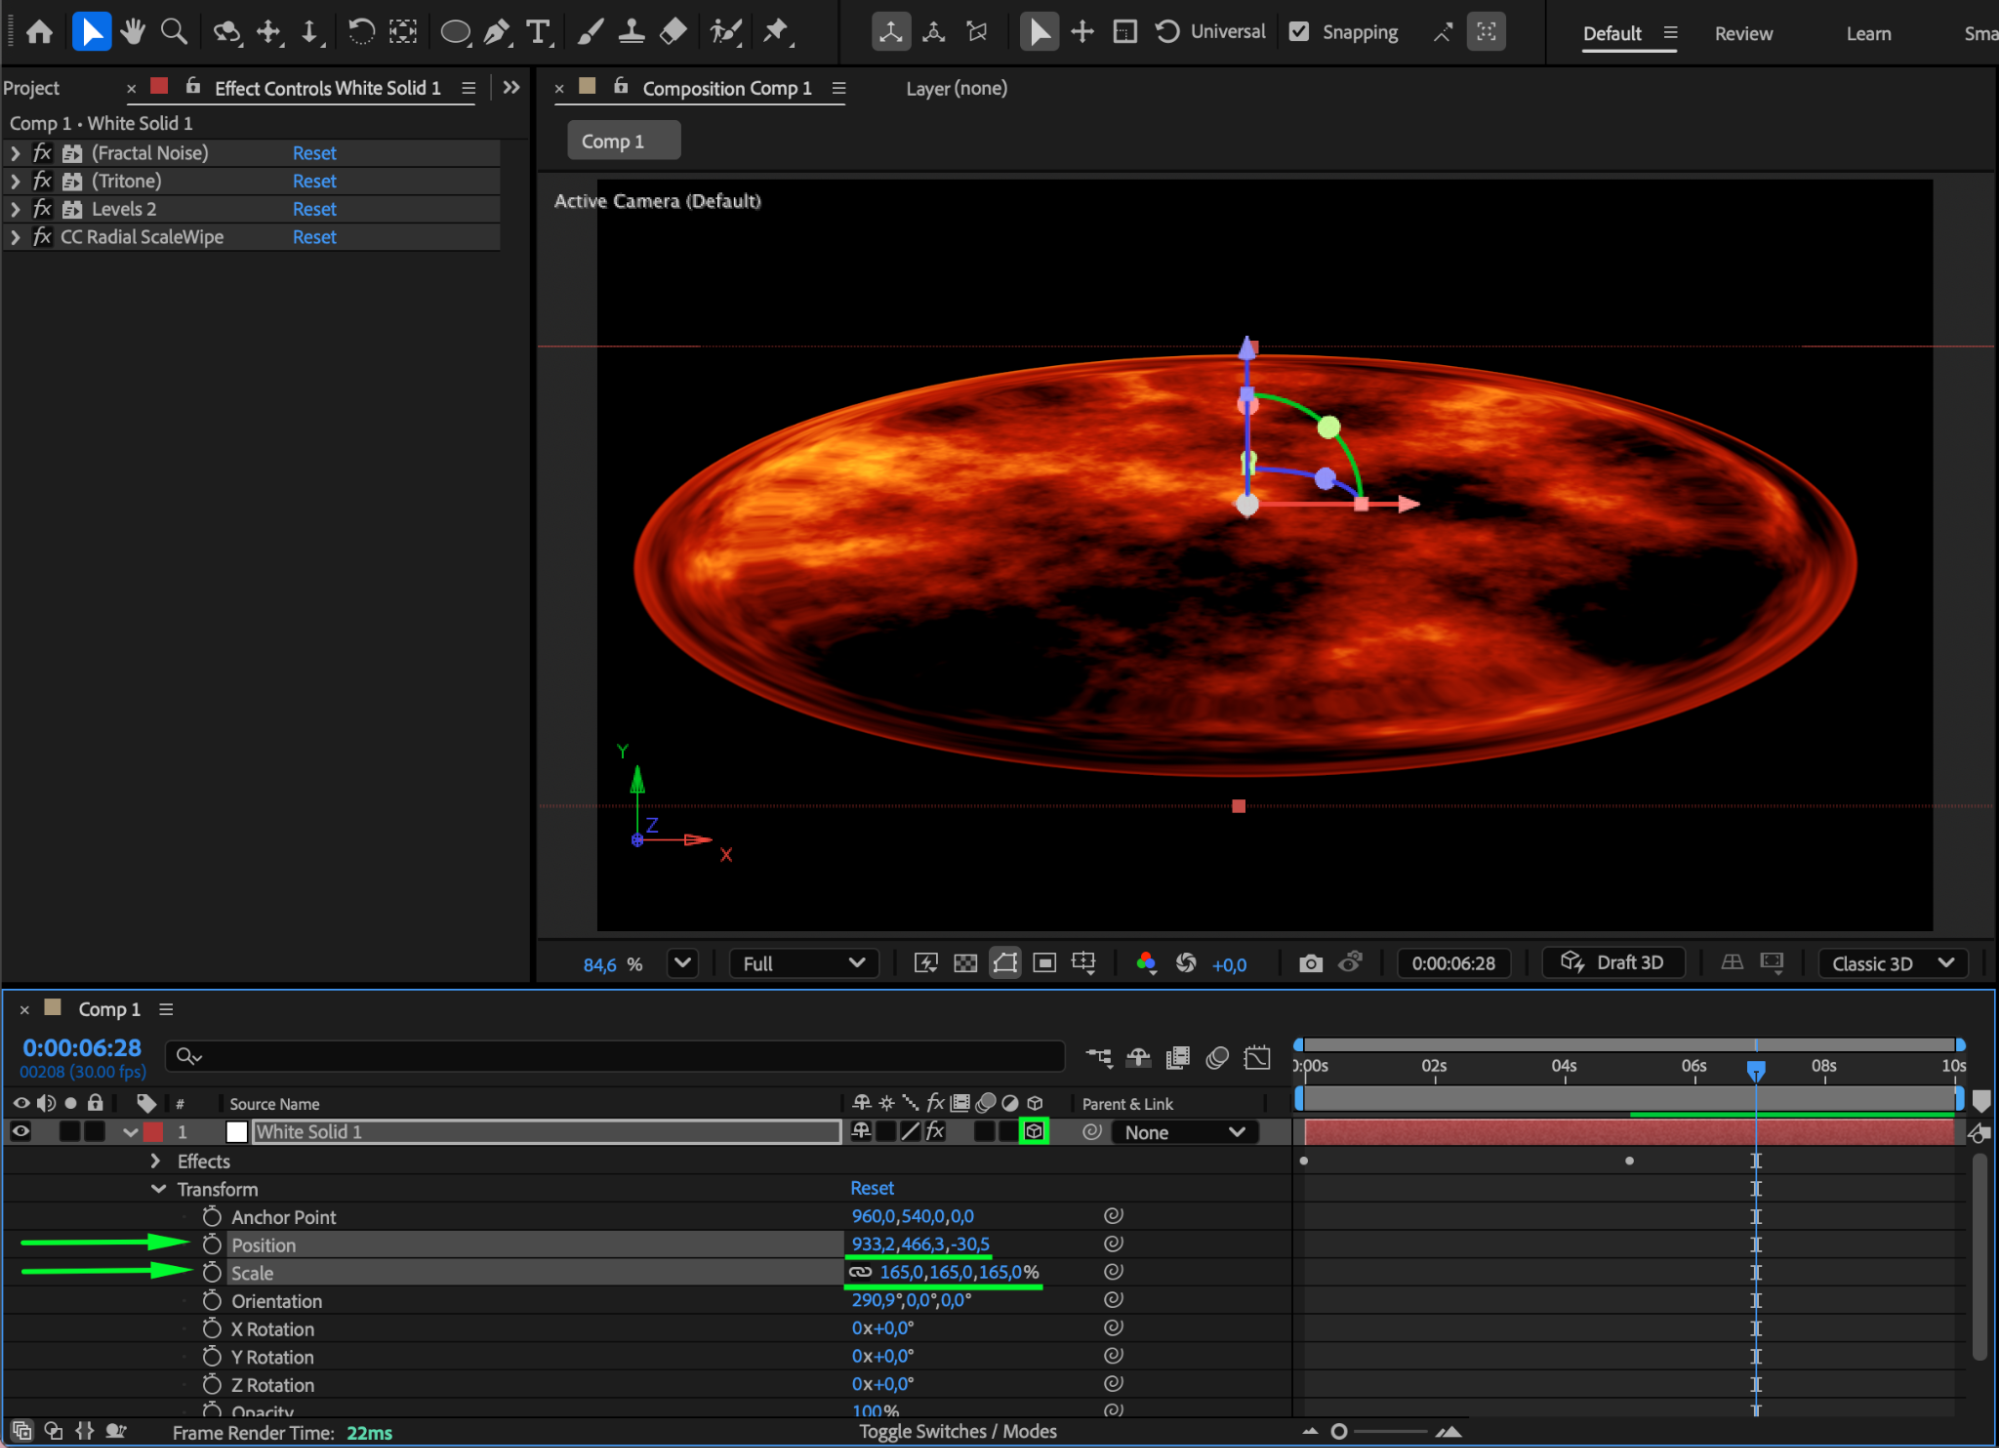Open the Project panel tab
Image resolution: width=1999 pixels, height=1448 pixels.
coord(32,88)
